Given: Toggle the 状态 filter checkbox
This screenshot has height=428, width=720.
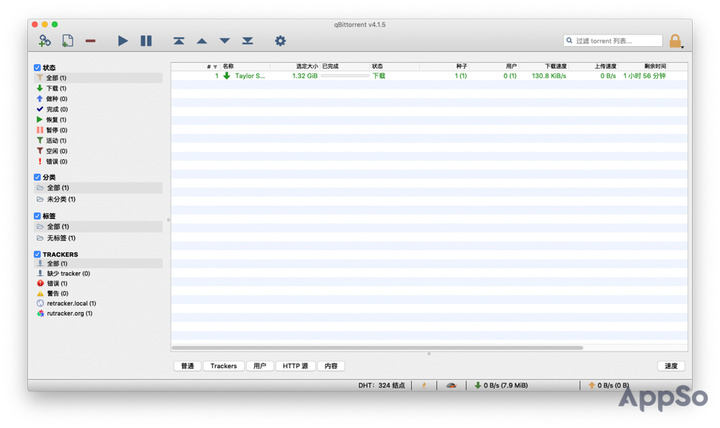Looking at the screenshot, I should [38, 67].
